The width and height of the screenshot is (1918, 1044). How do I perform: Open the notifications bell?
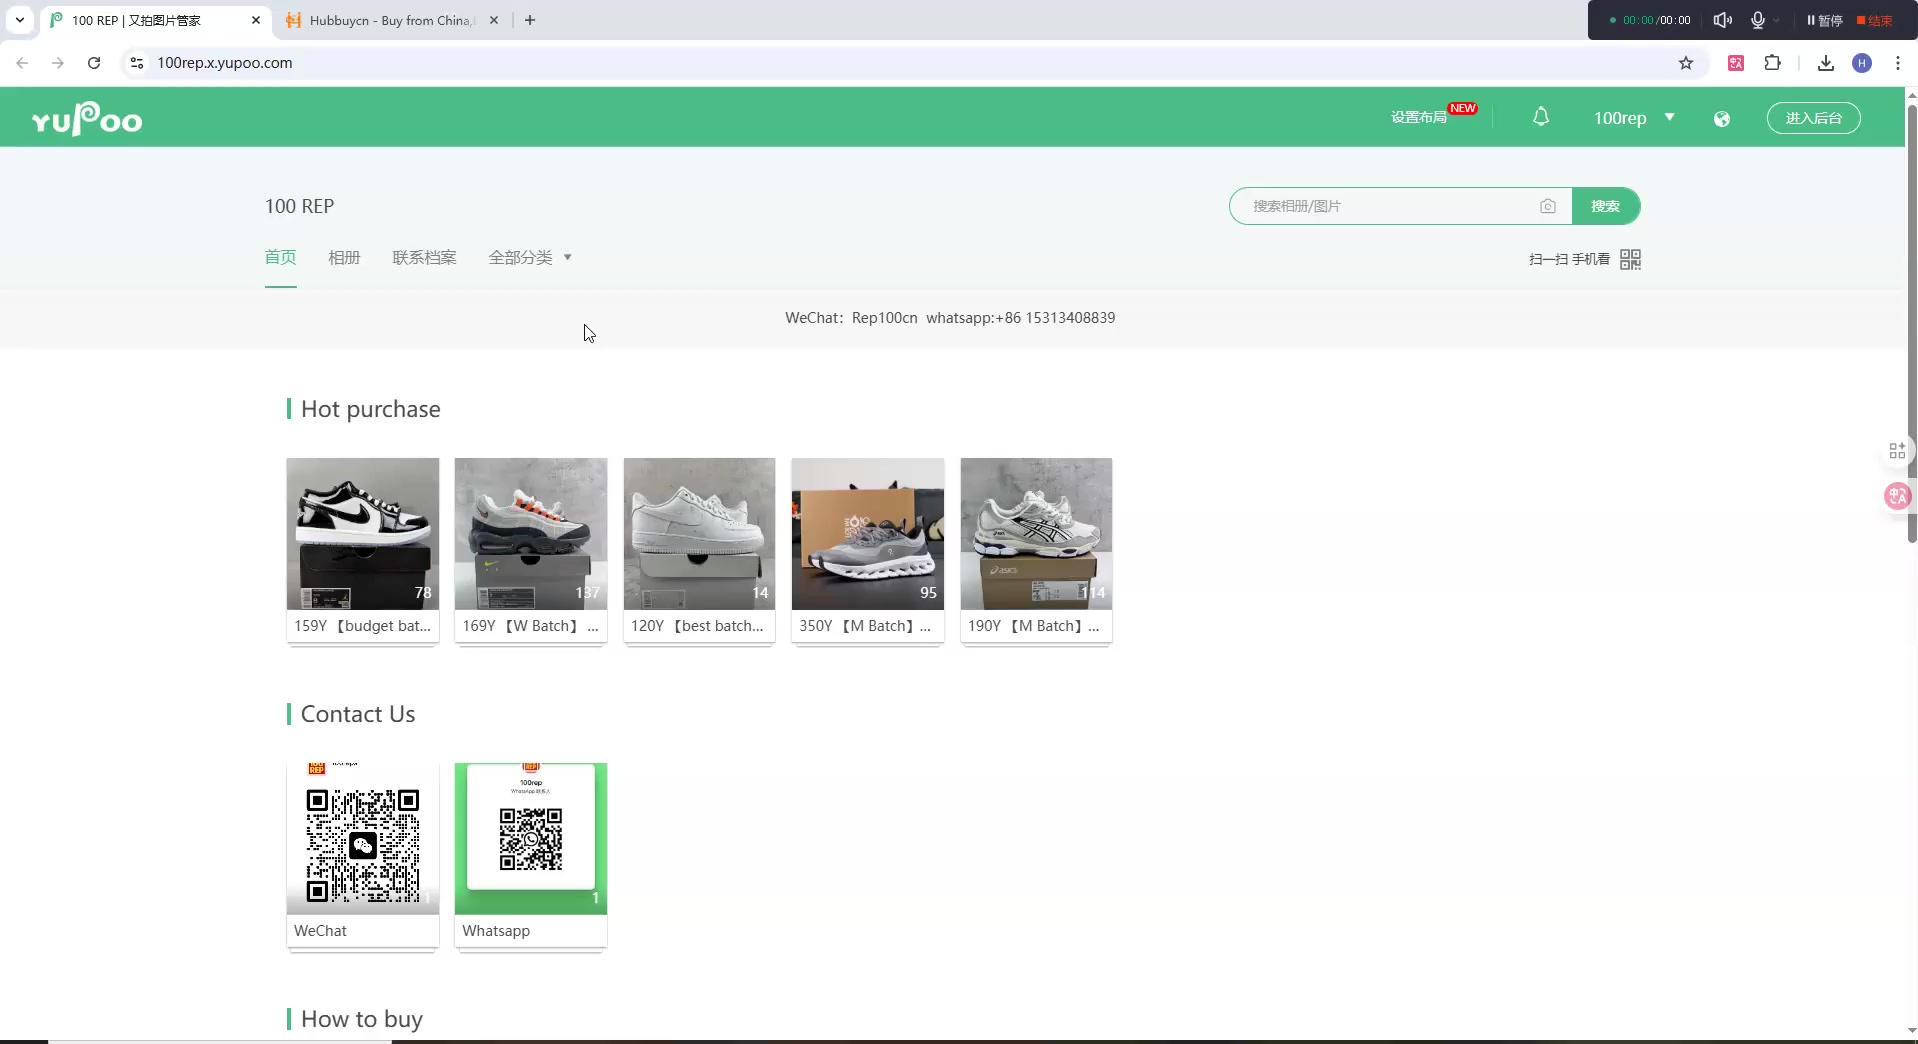tap(1541, 117)
